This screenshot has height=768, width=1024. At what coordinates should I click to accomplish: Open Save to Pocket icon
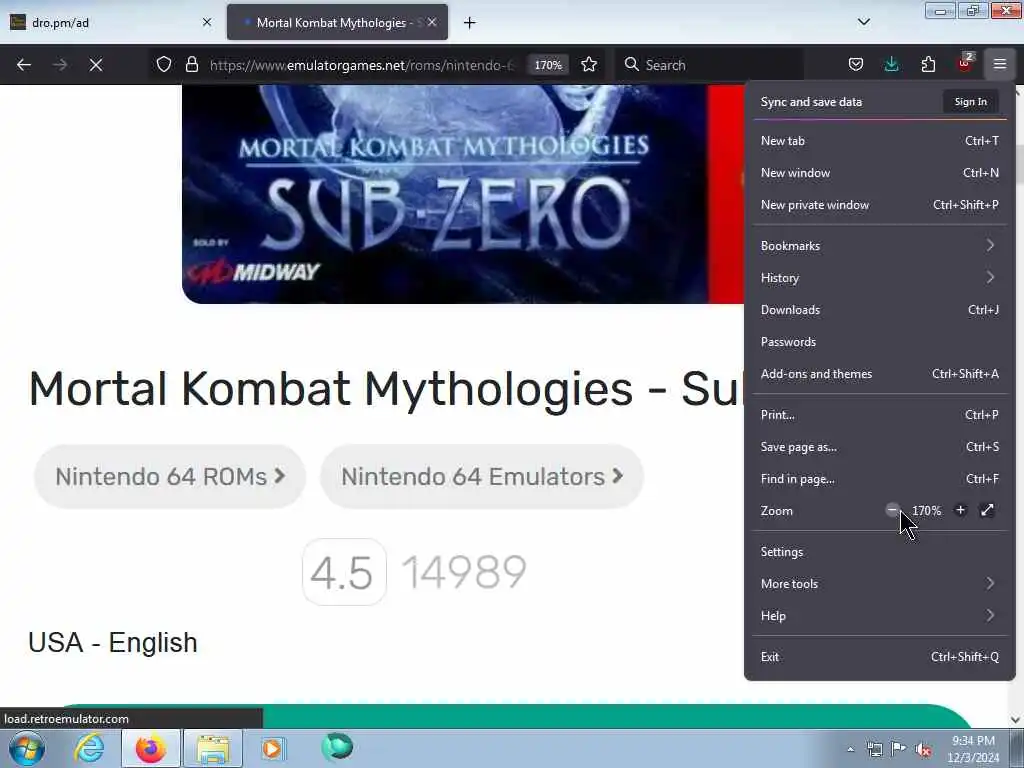click(856, 65)
